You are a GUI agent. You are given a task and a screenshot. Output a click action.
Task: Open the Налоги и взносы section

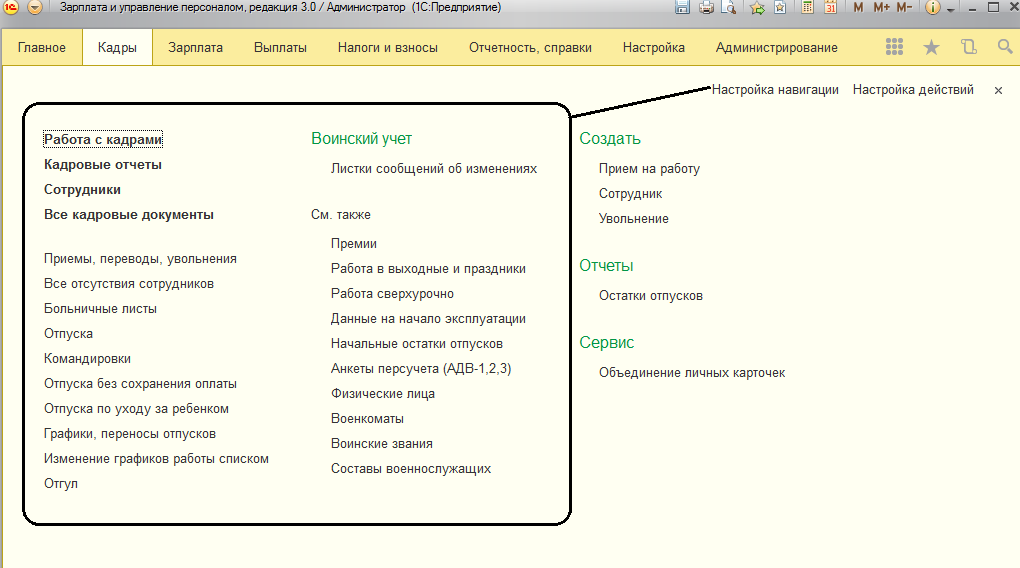(387, 47)
